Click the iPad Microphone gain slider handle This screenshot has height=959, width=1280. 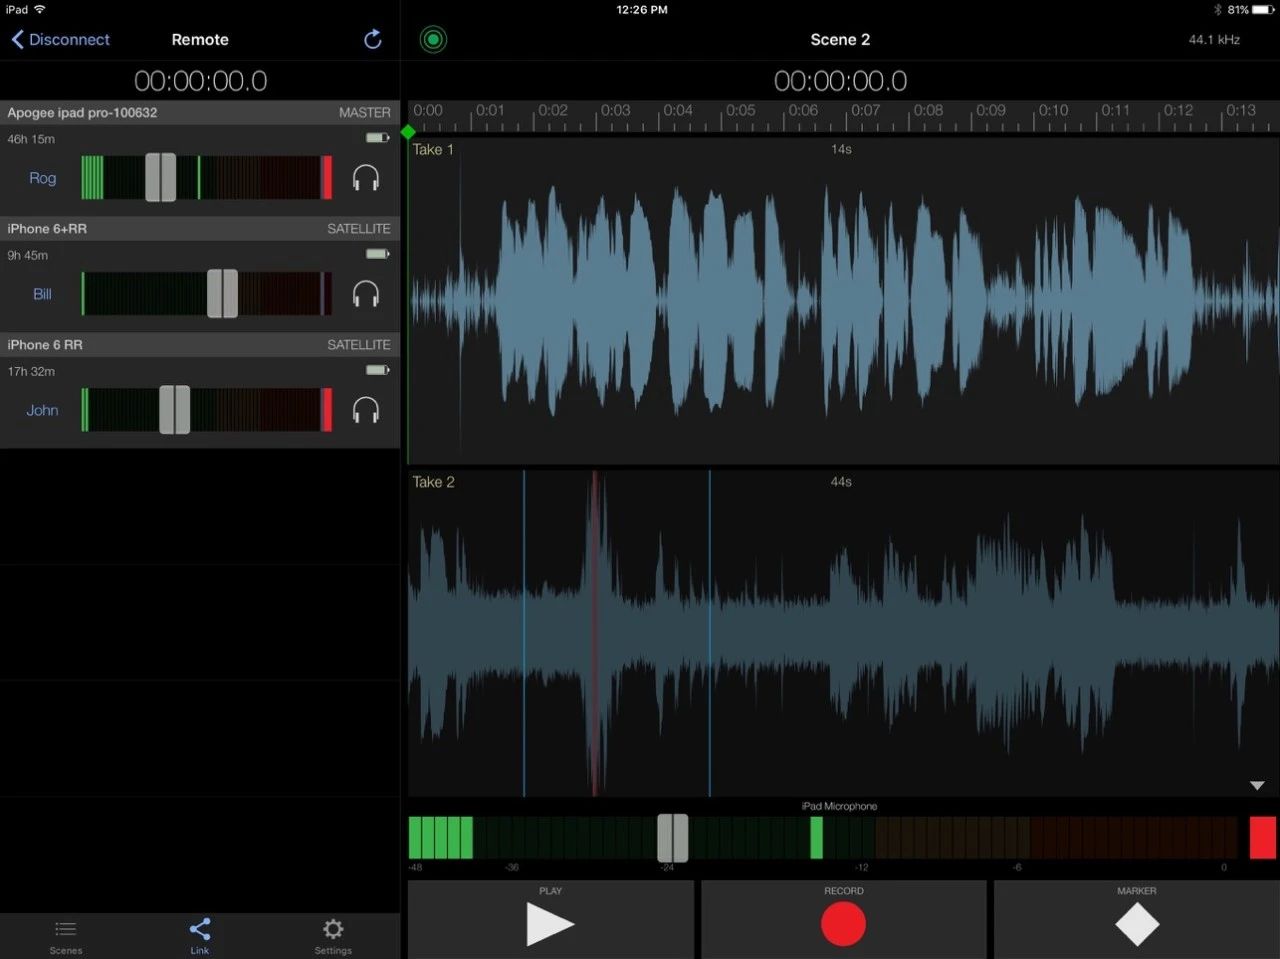tap(672, 838)
